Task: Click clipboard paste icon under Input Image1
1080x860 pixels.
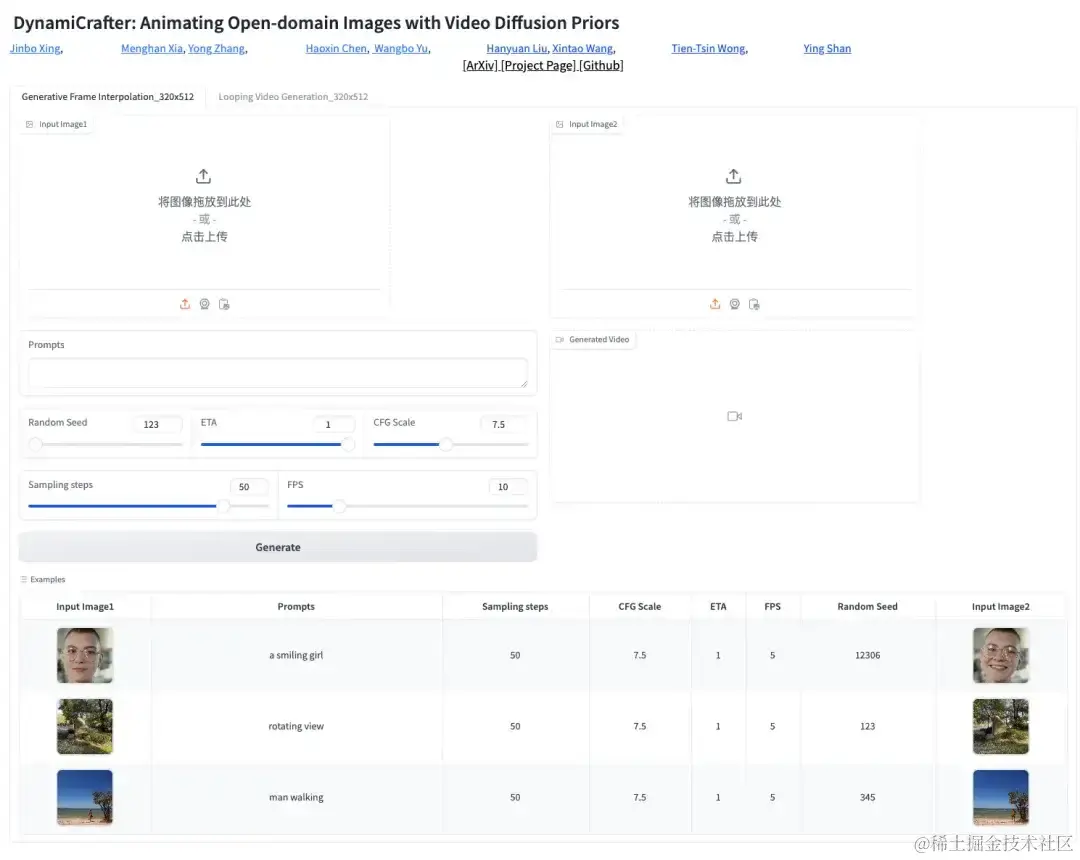Action: pos(224,304)
